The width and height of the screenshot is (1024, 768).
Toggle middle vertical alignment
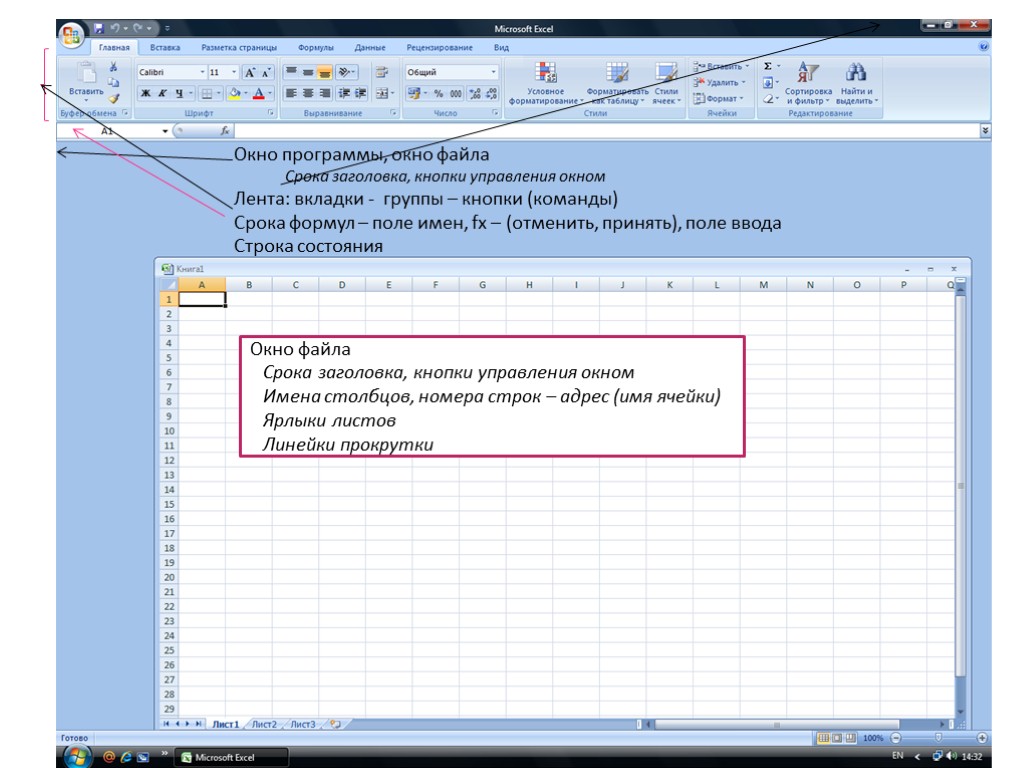308,72
